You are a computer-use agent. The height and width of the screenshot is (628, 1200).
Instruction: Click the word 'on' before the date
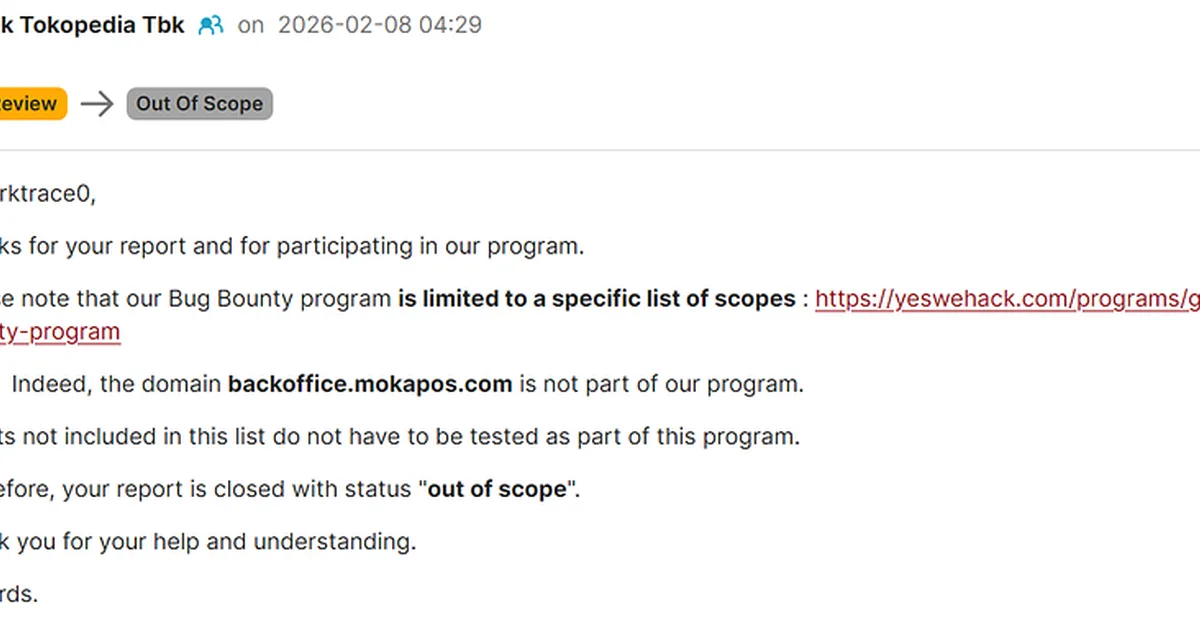[251, 25]
